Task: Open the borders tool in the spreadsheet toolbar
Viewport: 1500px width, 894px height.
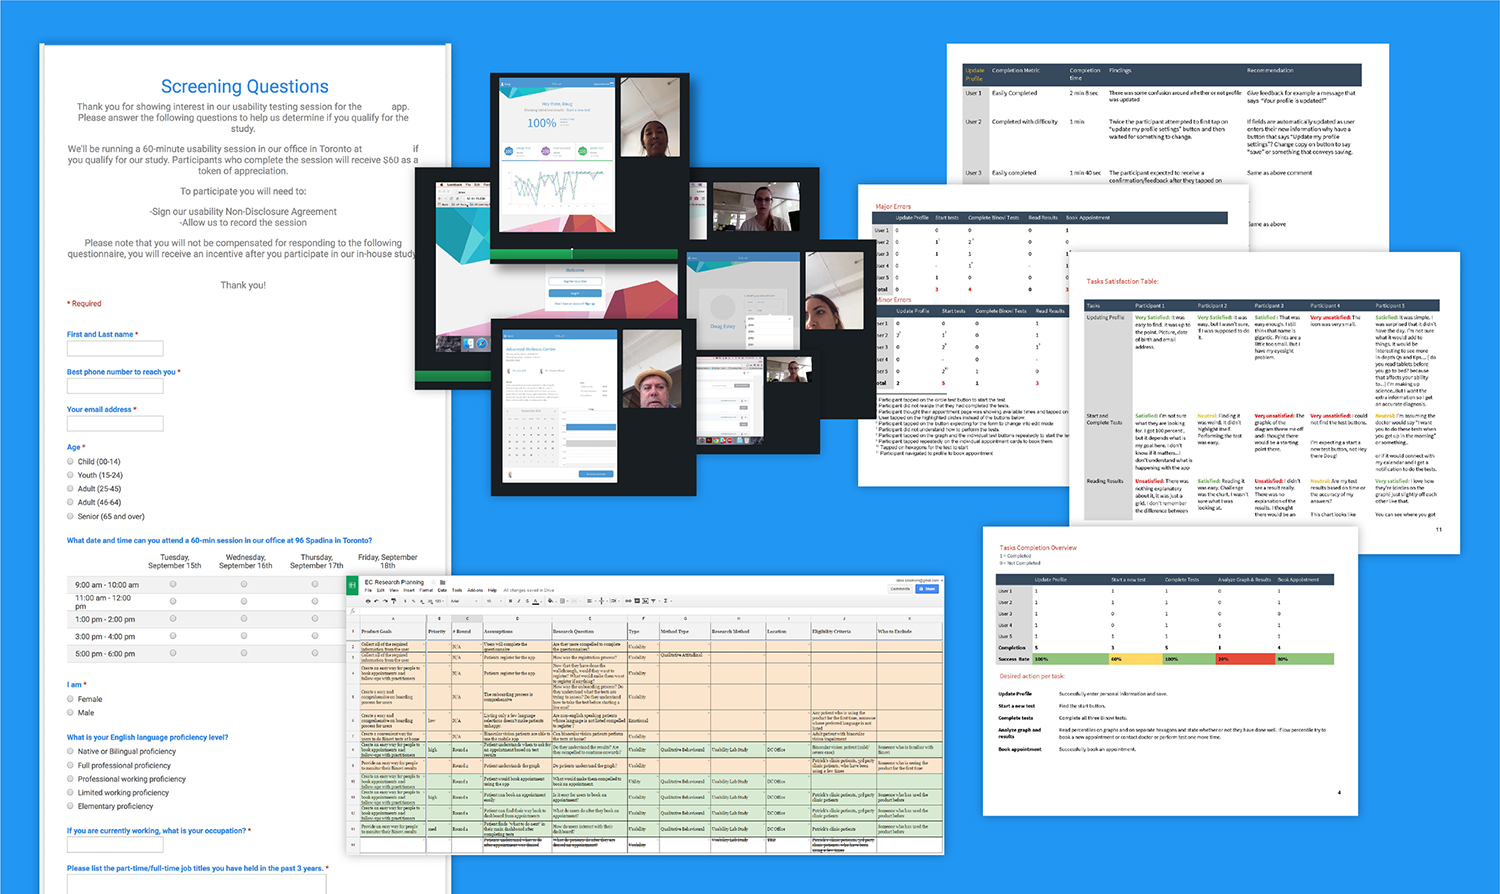Action: click(x=563, y=601)
